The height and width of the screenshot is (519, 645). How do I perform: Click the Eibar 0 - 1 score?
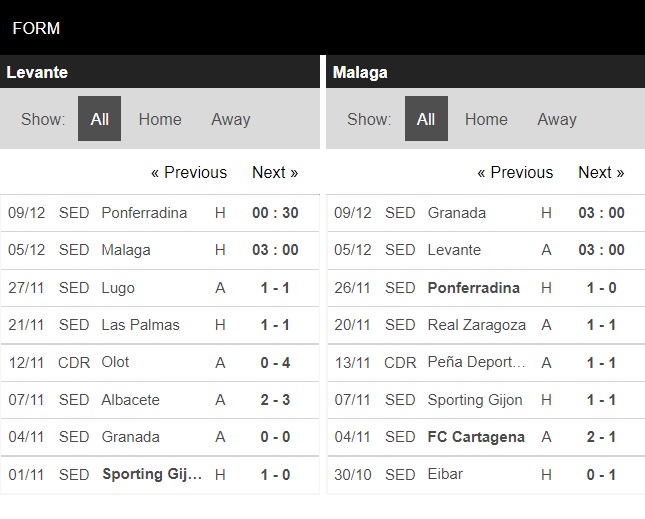[x=601, y=475]
